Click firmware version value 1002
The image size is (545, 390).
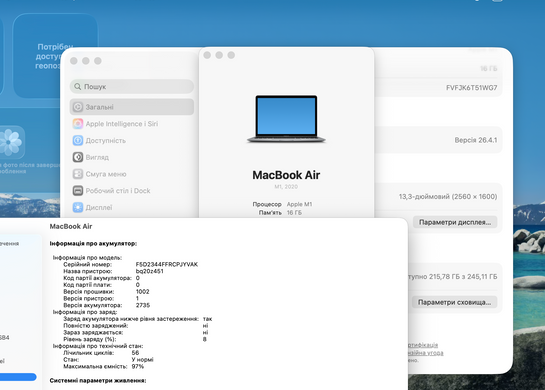click(143, 292)
